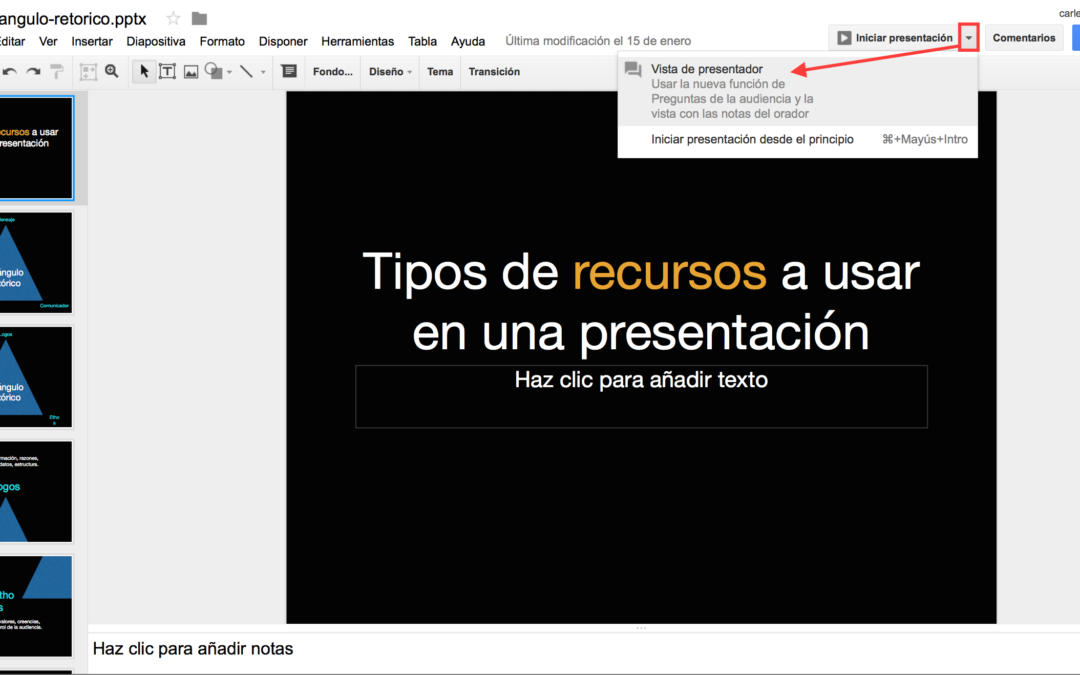Screen dimensions: 1080x675
Task: Open the Iniciar presentación dropdown arrow
Action: [968, 38]
